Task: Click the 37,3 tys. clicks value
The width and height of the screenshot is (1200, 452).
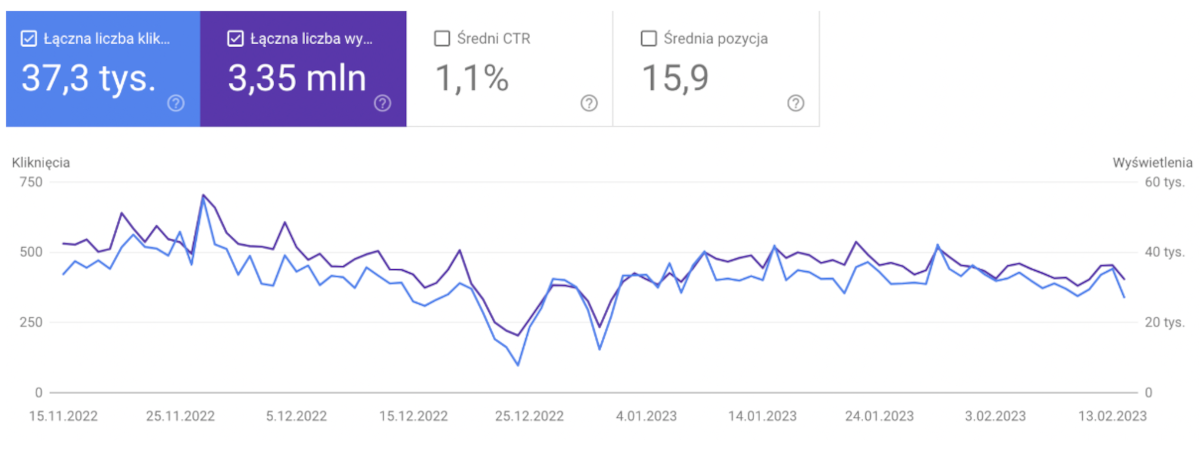Action: [89, 78]
